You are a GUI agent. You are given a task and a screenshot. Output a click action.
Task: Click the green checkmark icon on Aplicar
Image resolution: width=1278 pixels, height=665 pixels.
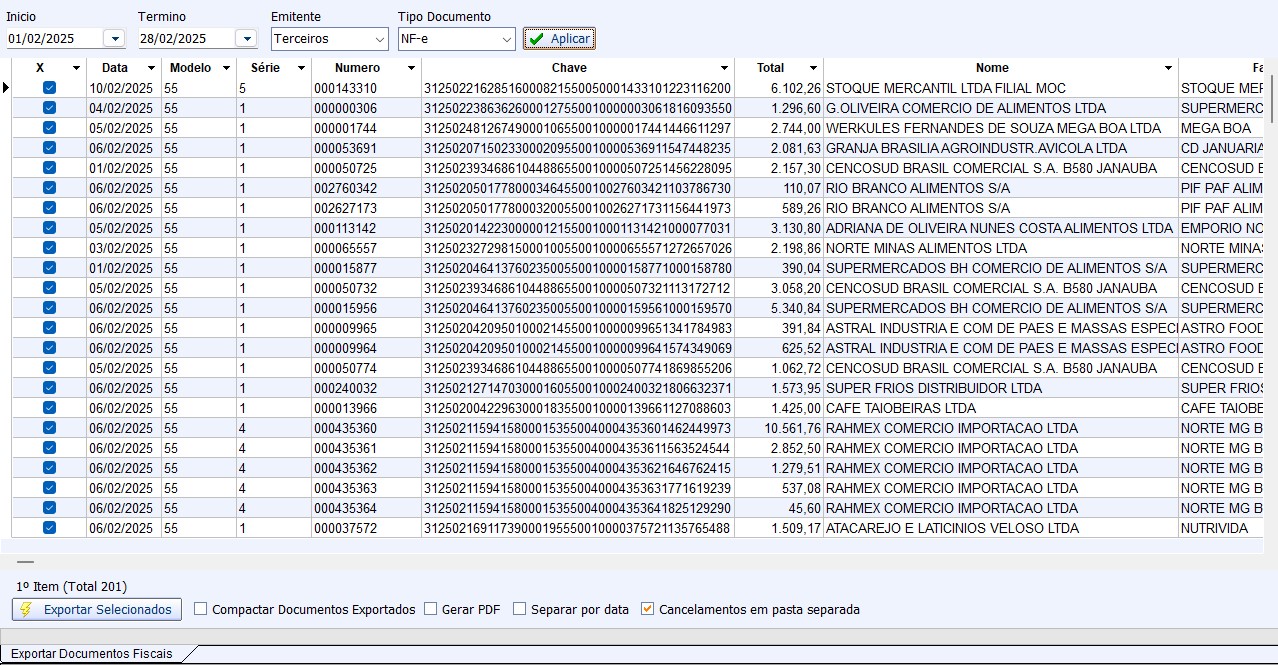[537, 39]
